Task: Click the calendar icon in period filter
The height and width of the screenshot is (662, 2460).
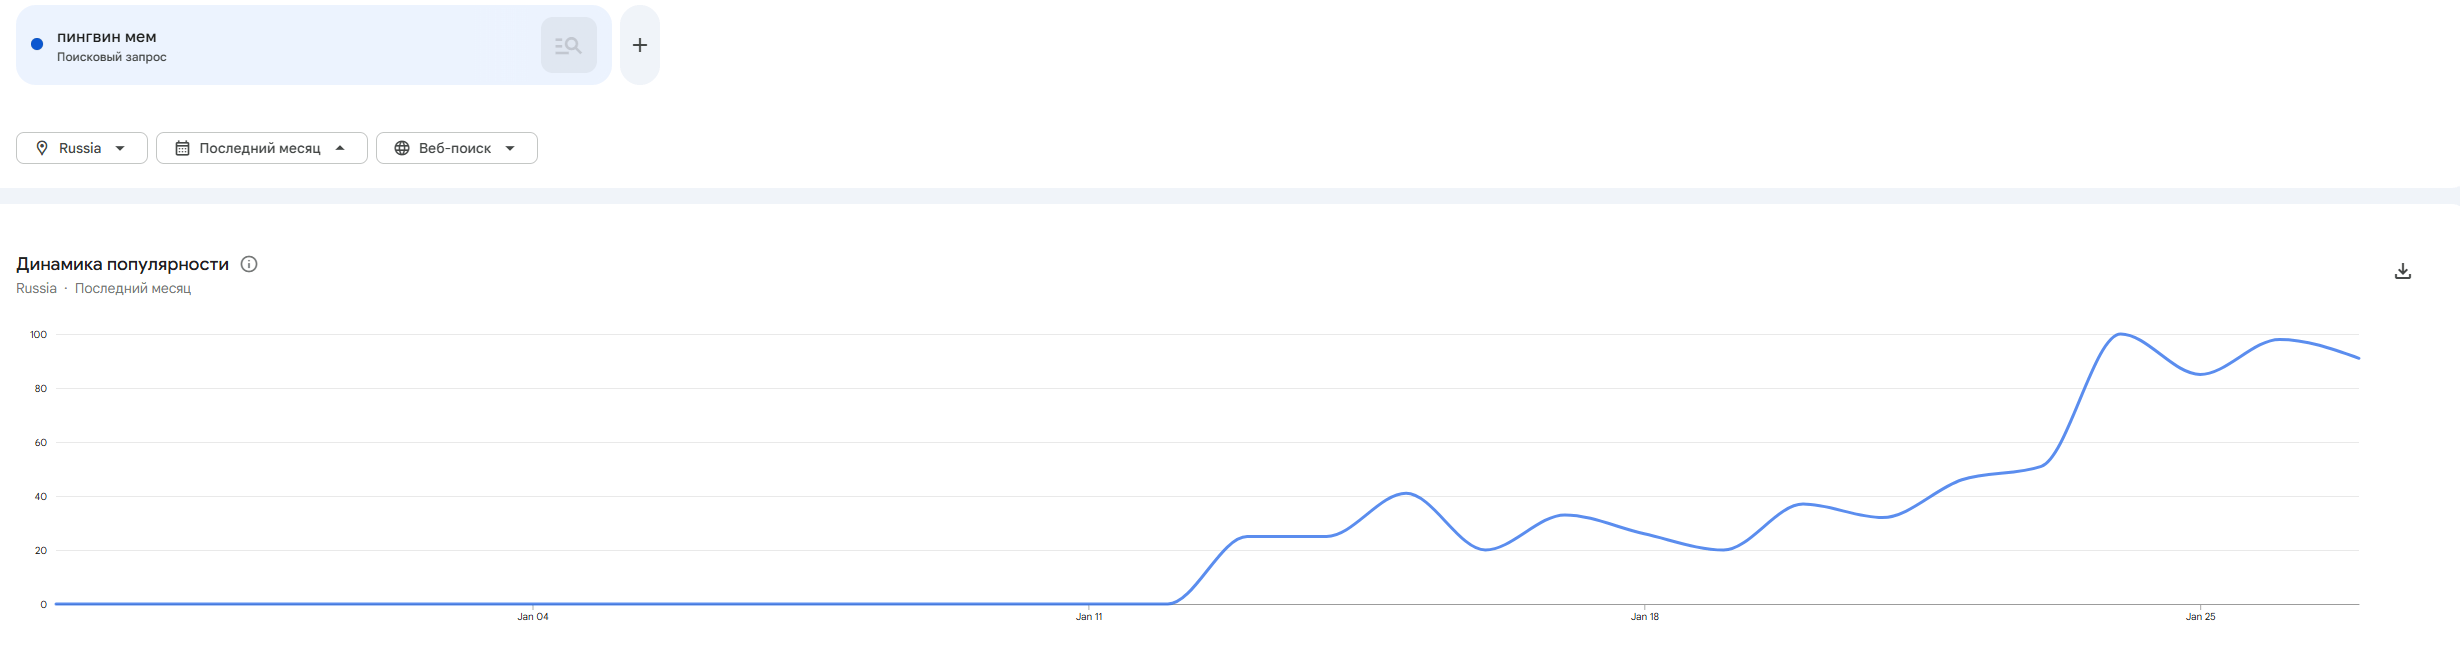Action: pyautogui.click(x=182, y=148)
